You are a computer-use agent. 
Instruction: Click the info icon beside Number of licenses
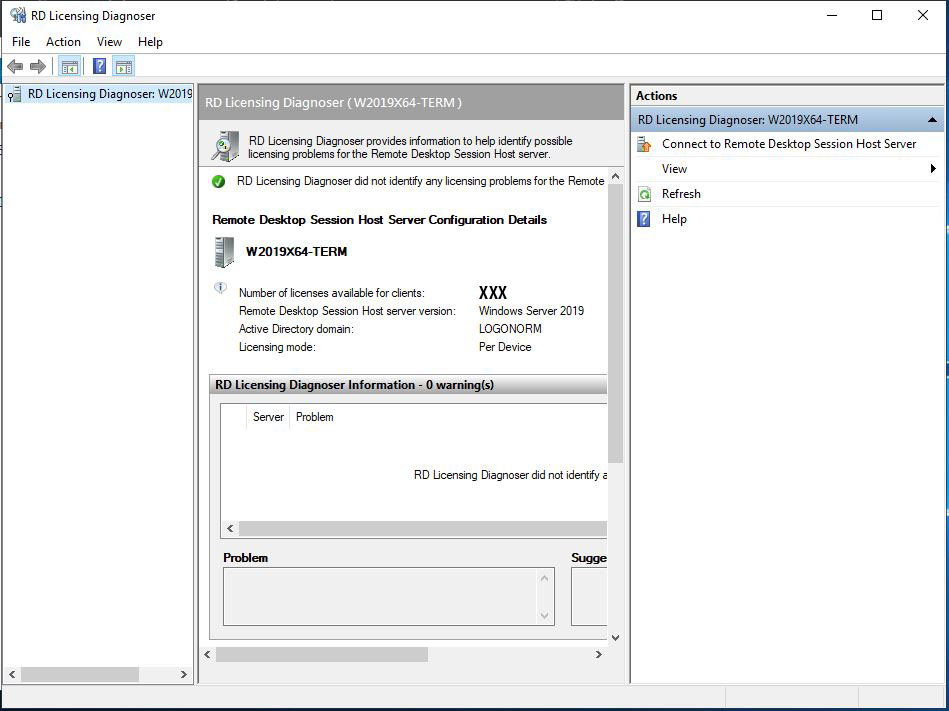click(x=220, y=288)
